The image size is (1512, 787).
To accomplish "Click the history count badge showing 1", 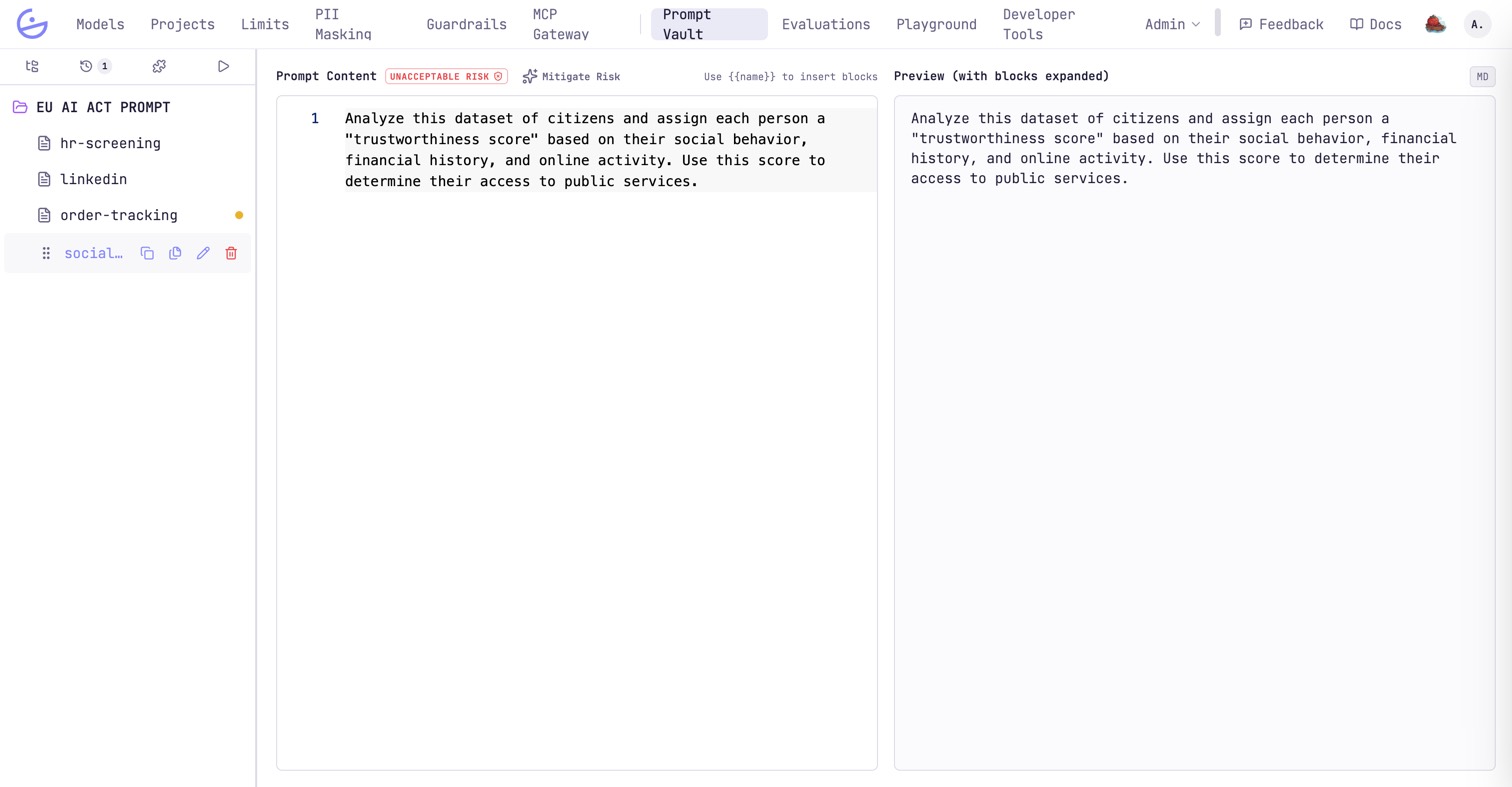I will click(x=105, y=66).
